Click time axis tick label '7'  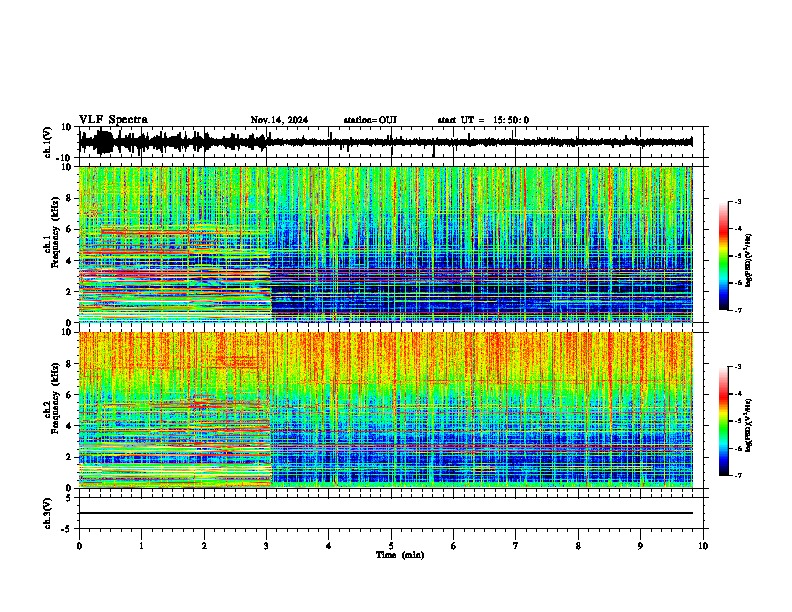[x=516, y=546]
